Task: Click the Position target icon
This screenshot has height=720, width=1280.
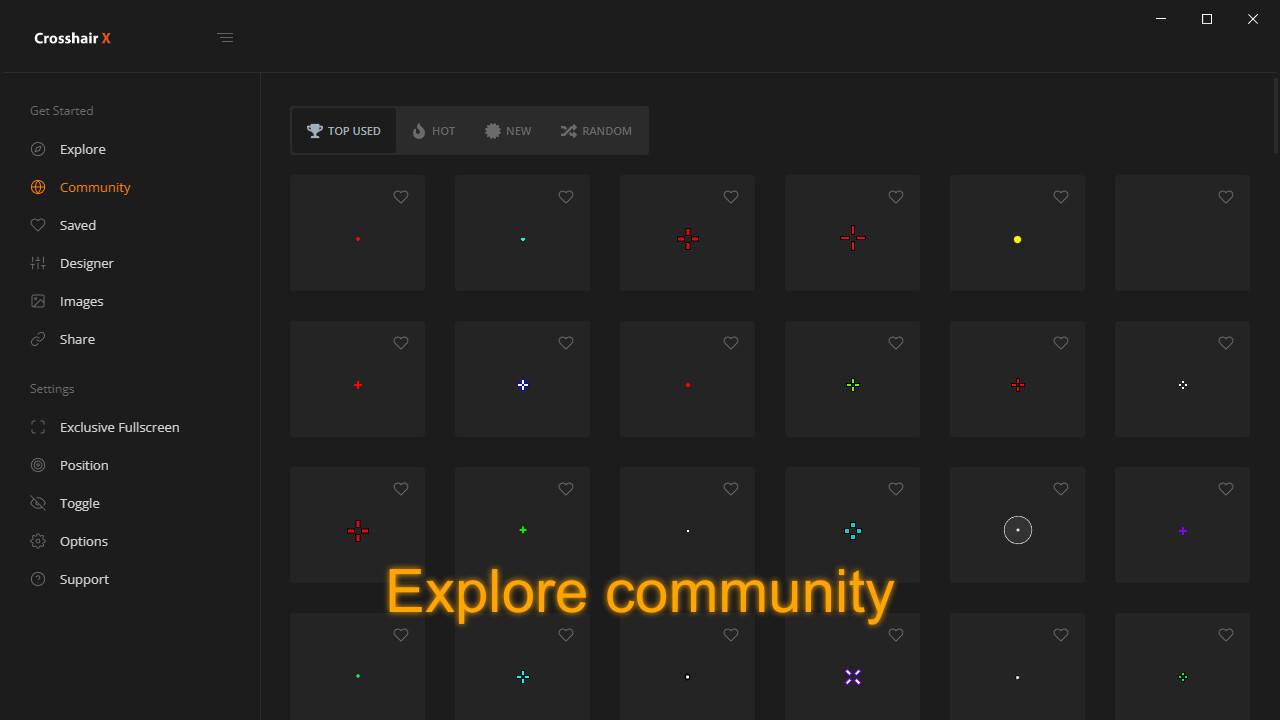Action: (x=38, y=465)
